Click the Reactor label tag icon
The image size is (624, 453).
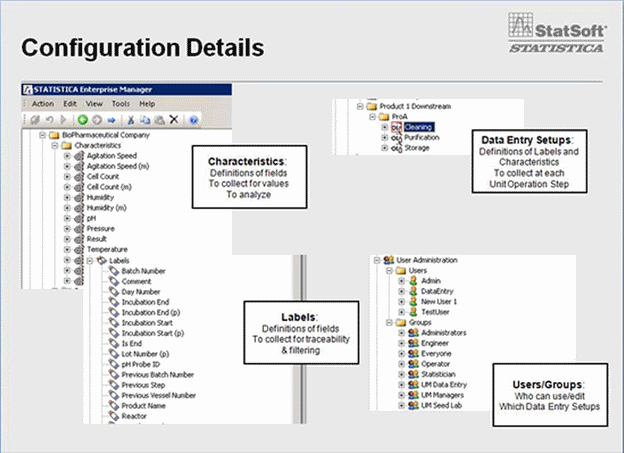(114, 416)
